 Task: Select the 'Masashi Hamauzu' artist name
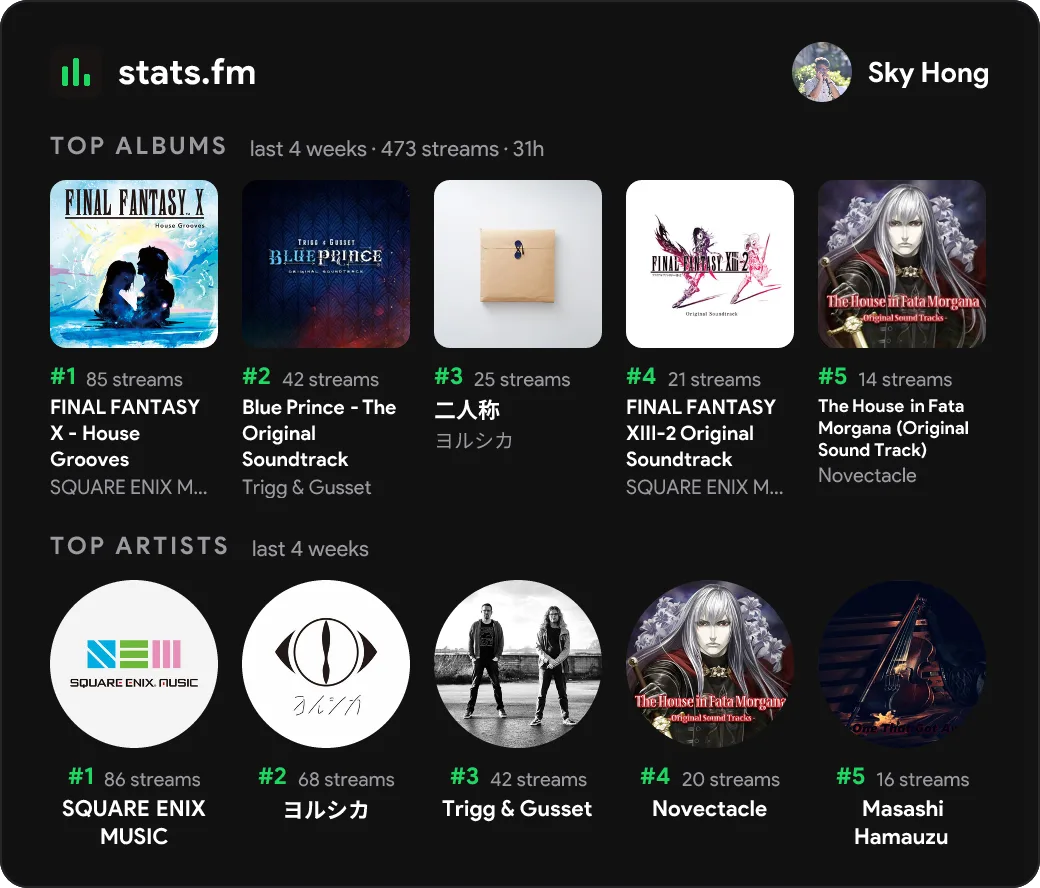(x=901, y=822)
